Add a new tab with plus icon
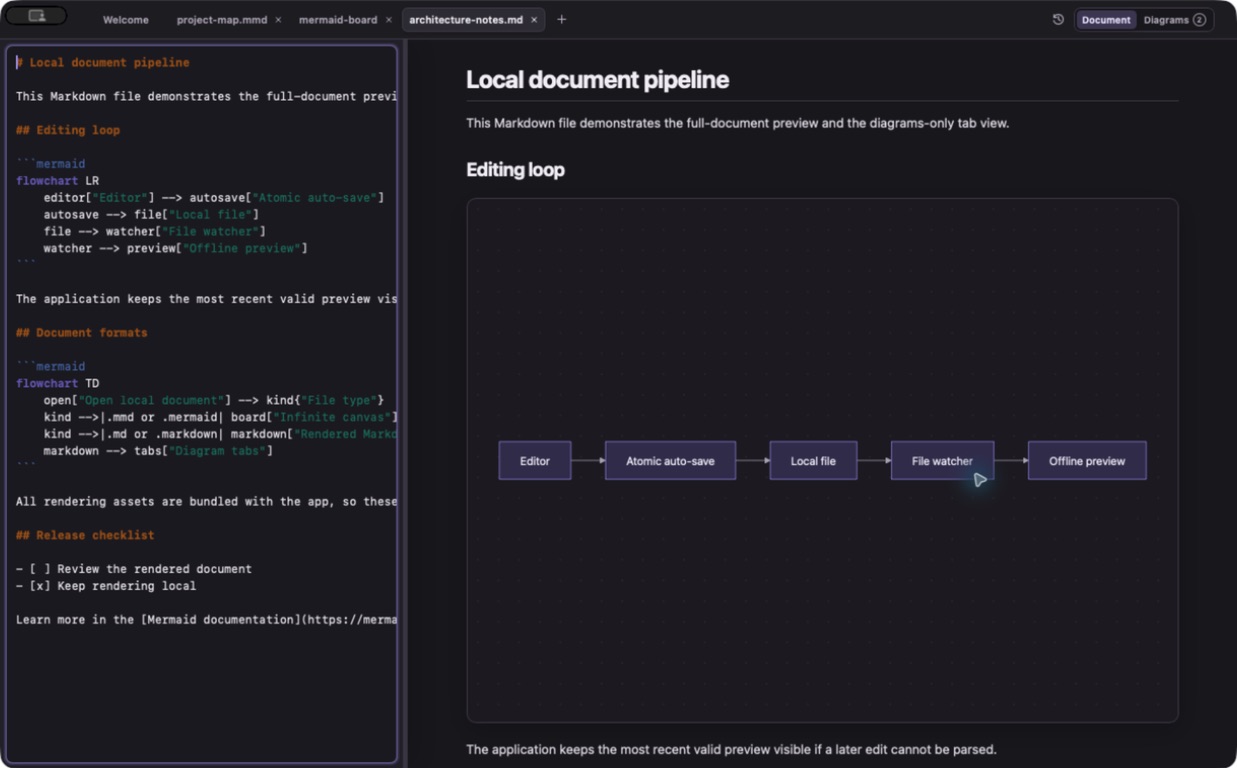 561,19
